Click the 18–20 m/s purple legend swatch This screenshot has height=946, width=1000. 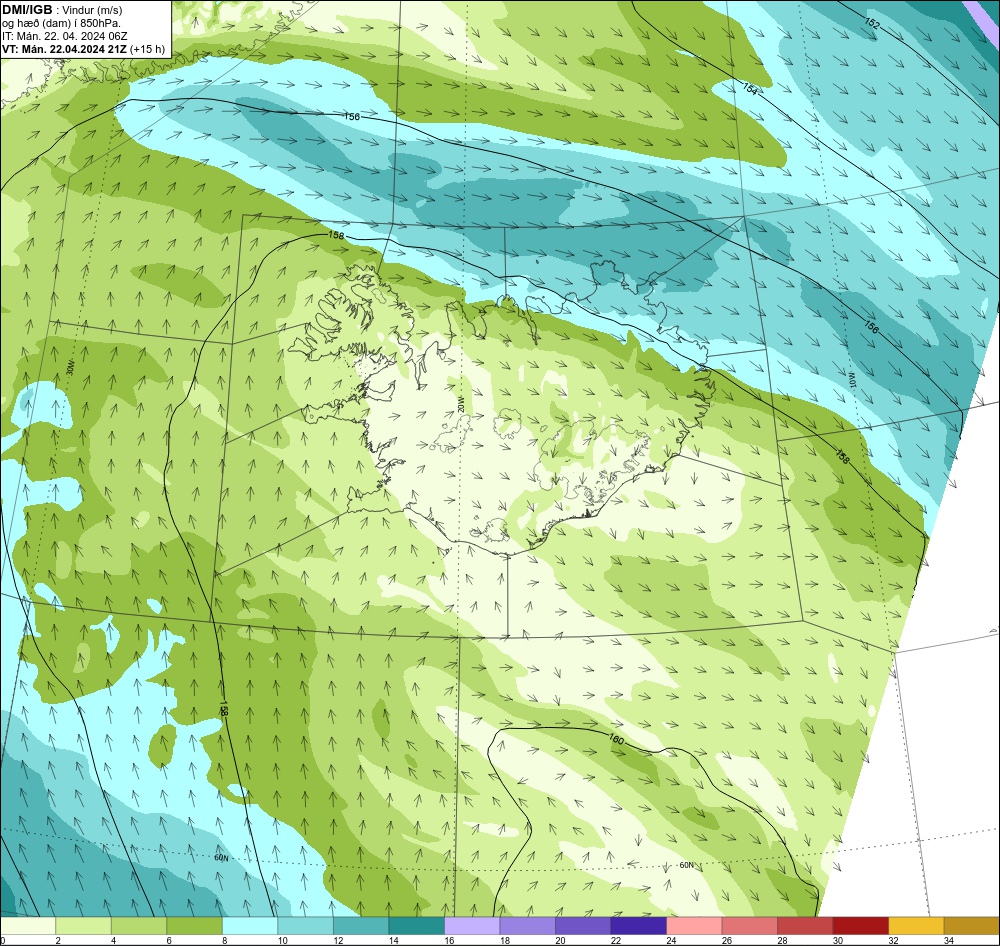coord(527,926)
